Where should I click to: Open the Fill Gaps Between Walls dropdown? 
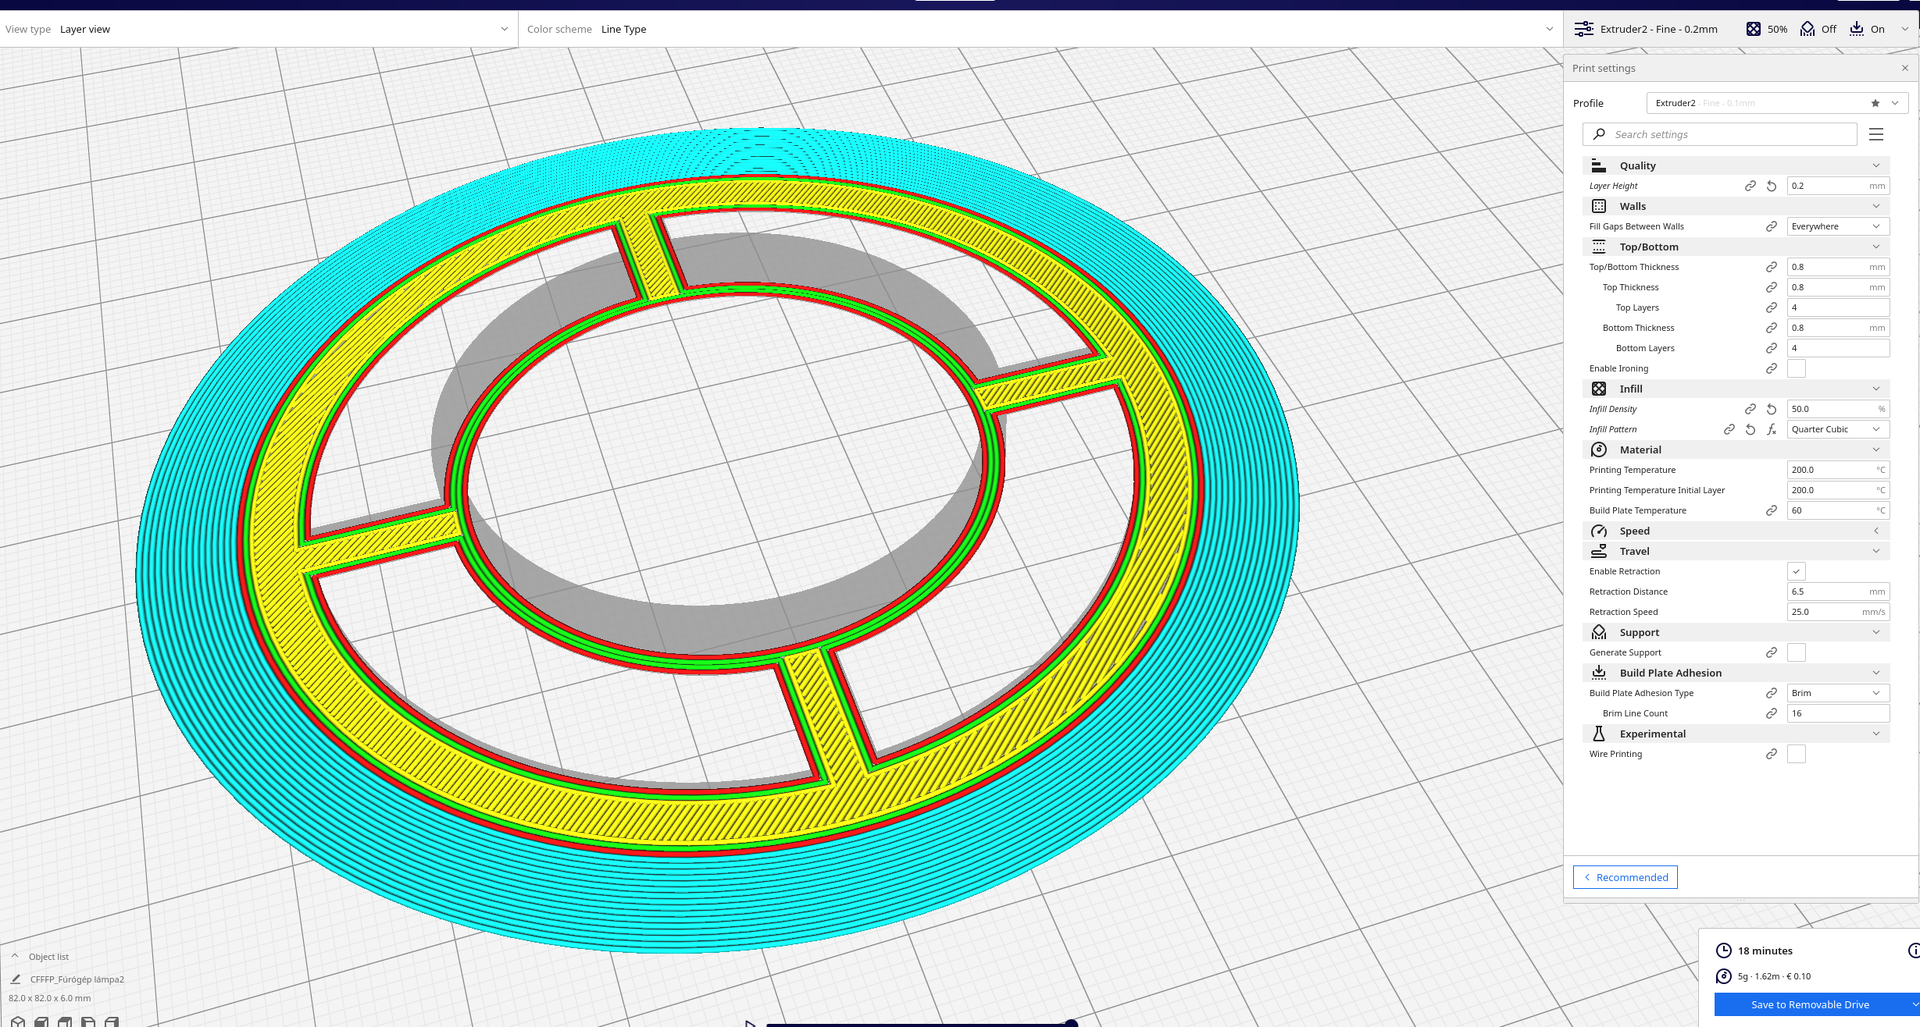click(1838, 226)
